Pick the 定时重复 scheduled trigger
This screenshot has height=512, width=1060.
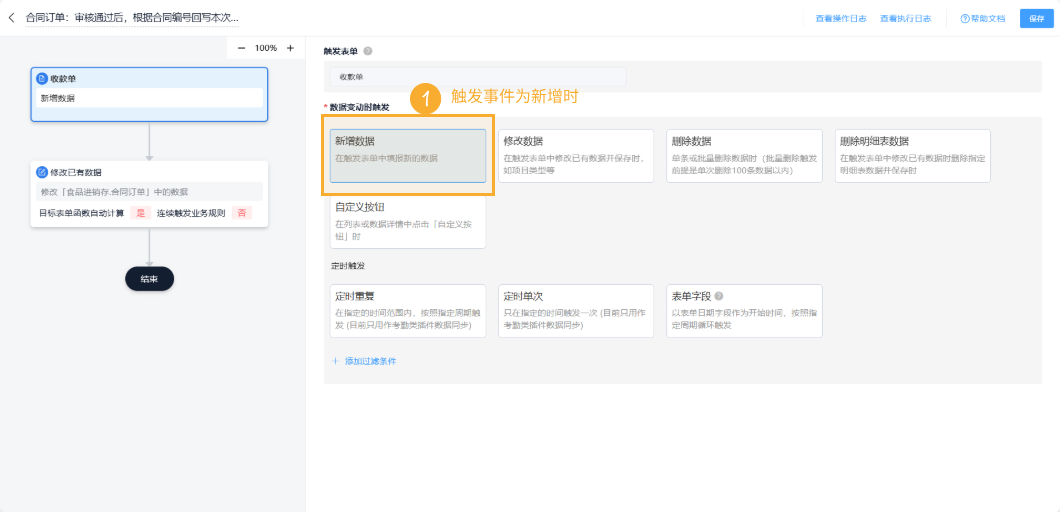[x=408, y=310]
